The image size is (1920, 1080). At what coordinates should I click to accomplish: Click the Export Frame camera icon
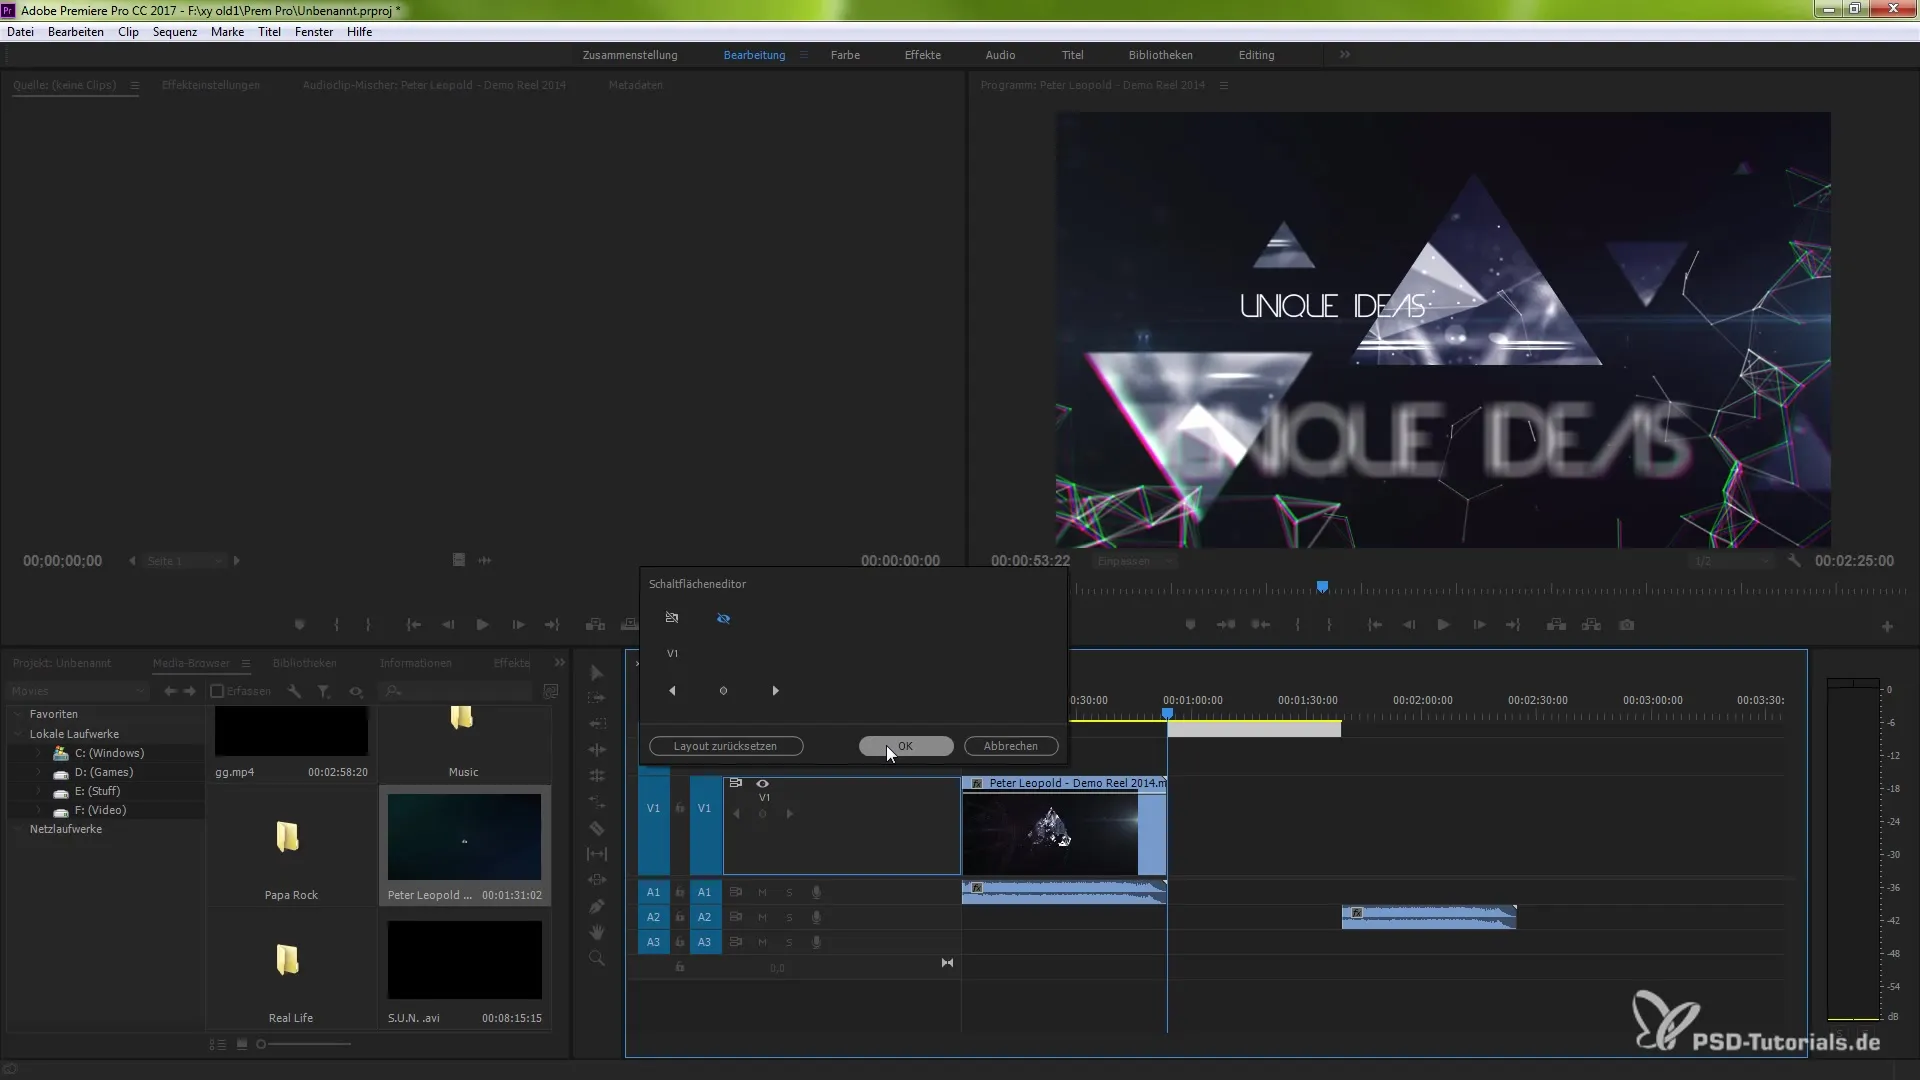click(x=1627, y=625)
